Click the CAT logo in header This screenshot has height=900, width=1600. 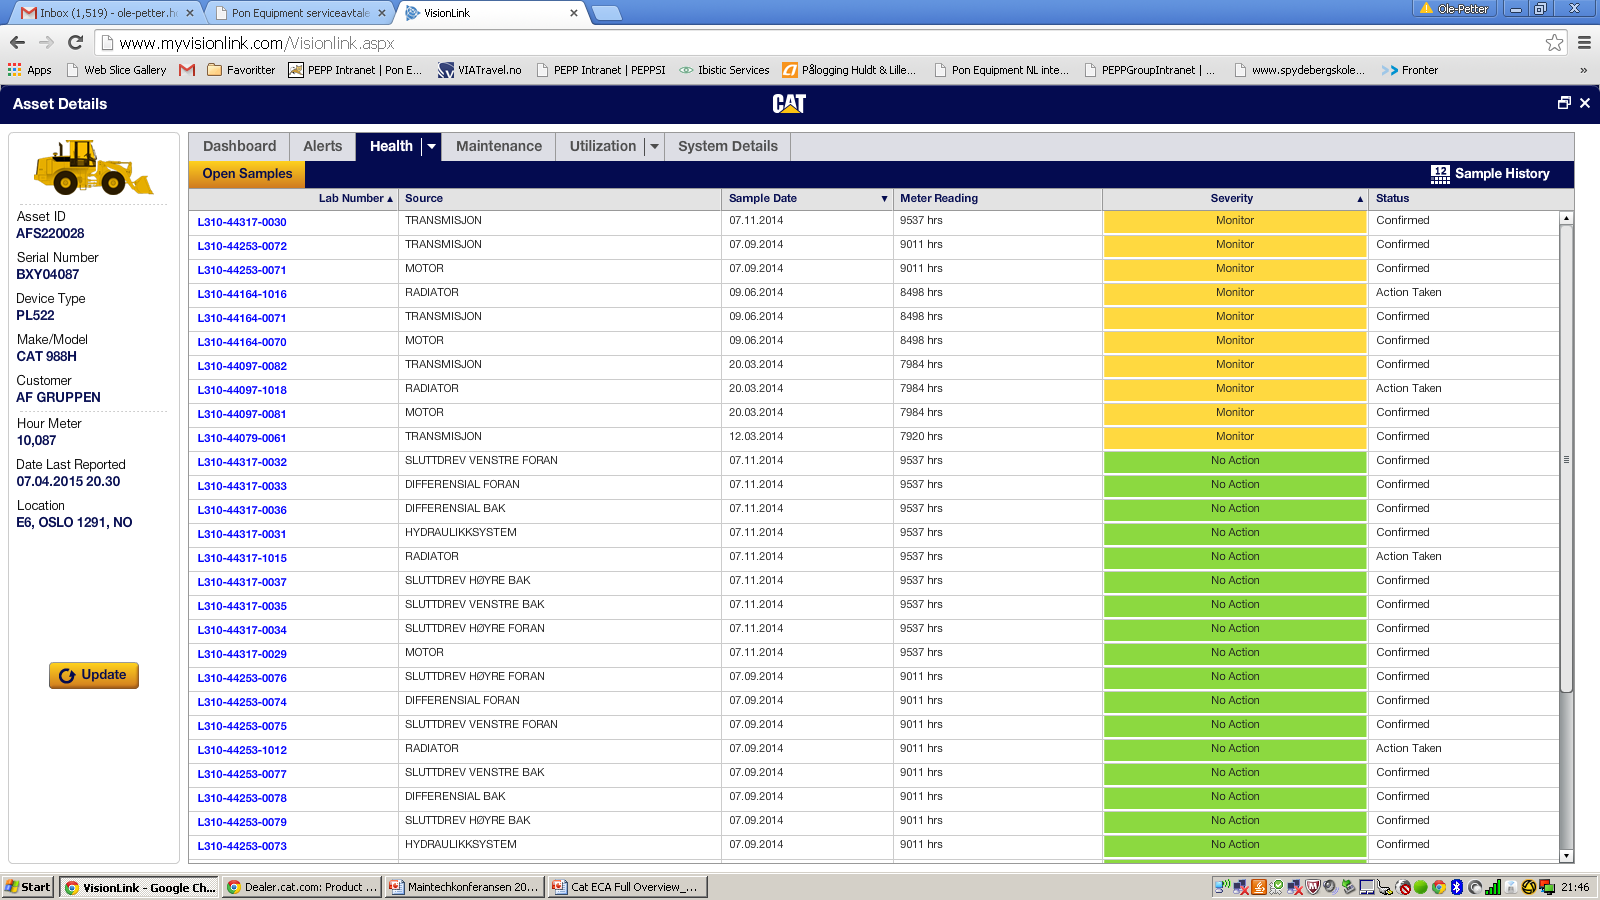click(789, 103)
